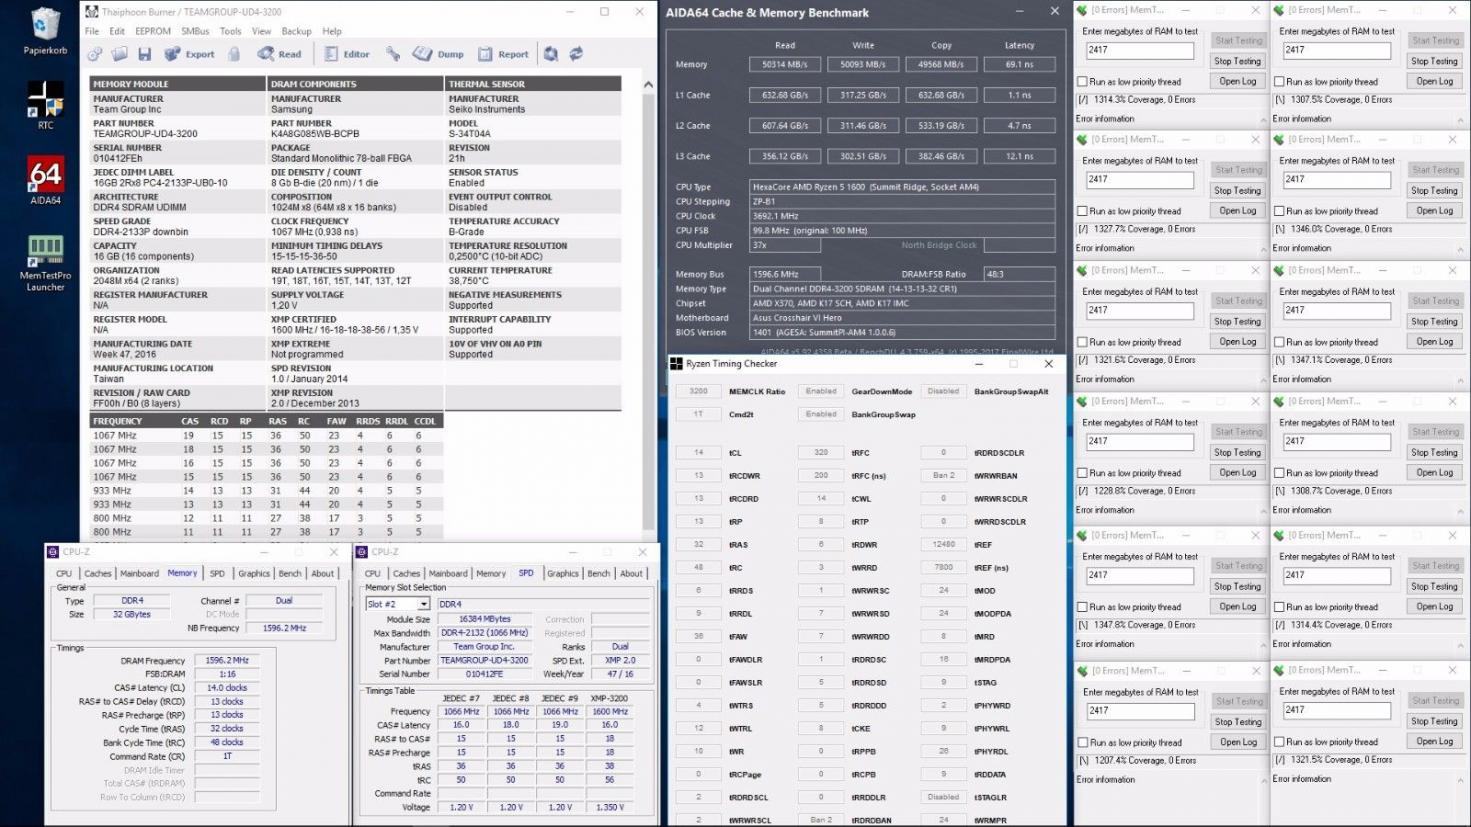The image size is (1471, 827).
Task: Click title icon of CPU-Z window showing Memory tab
Action: [53, 551]
